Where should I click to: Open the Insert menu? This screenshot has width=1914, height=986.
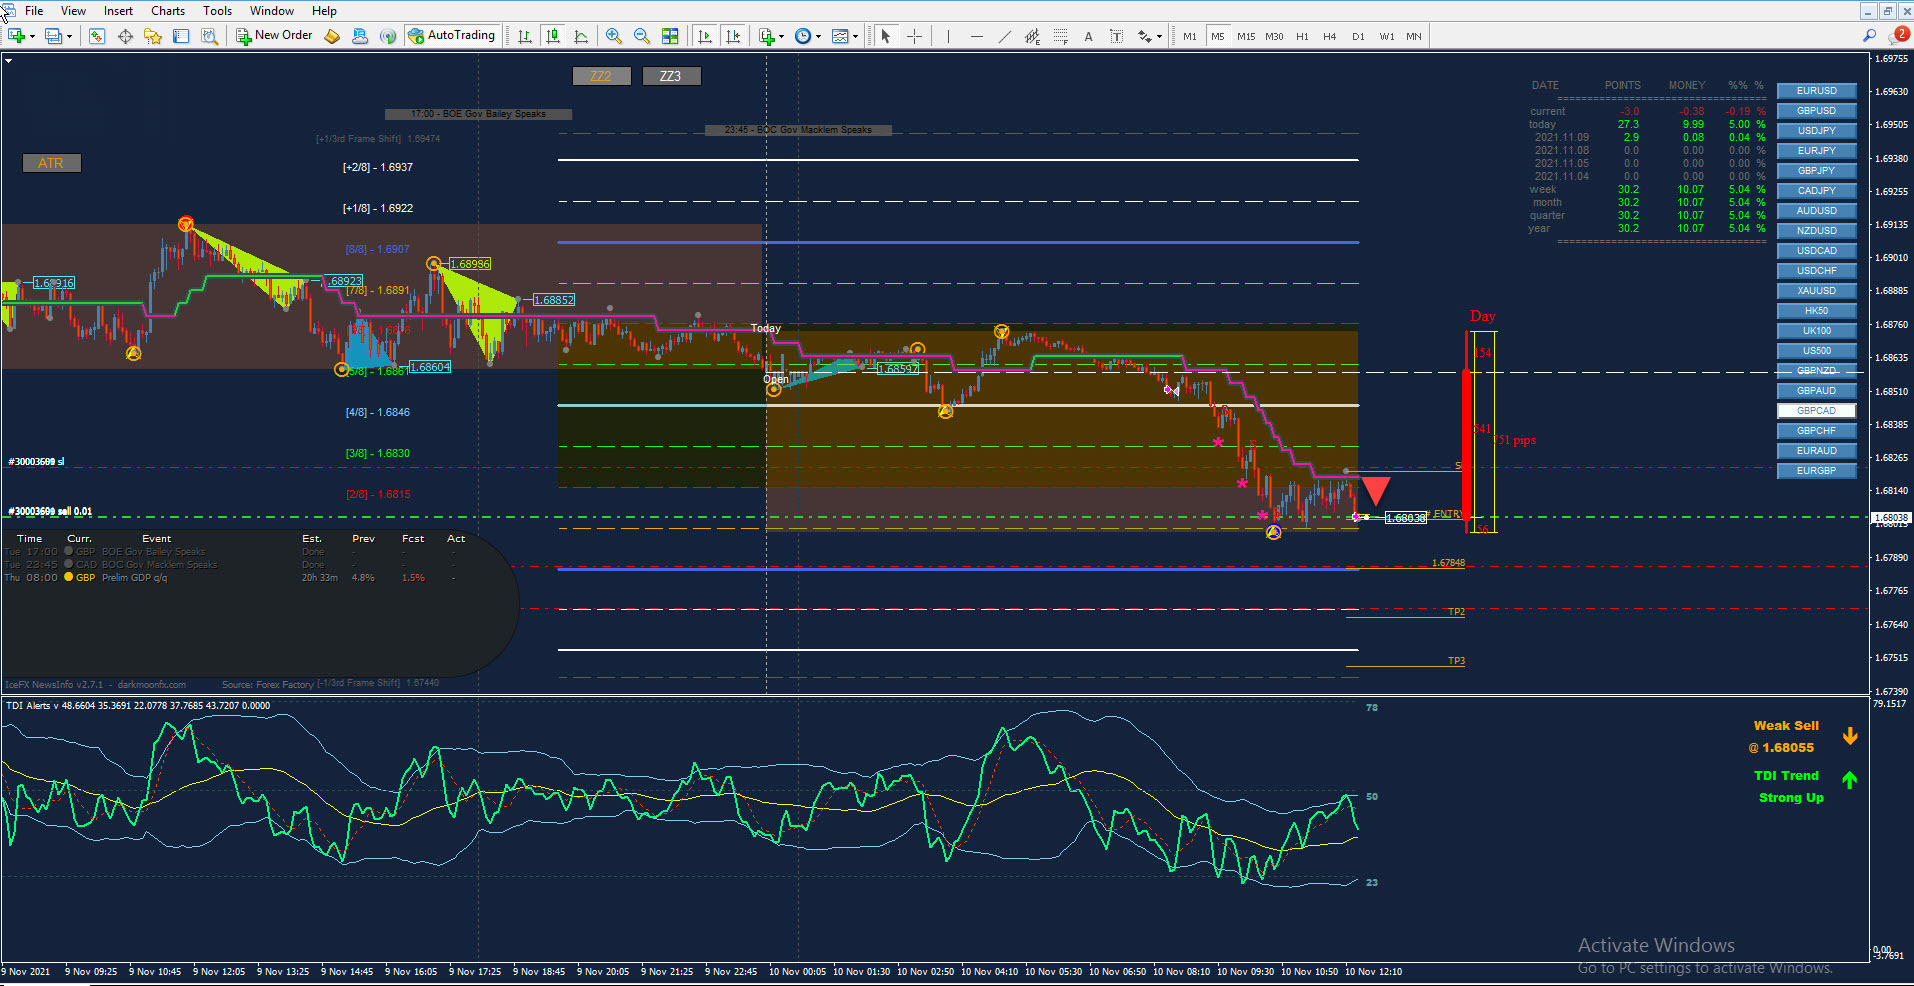pos(118,11)
